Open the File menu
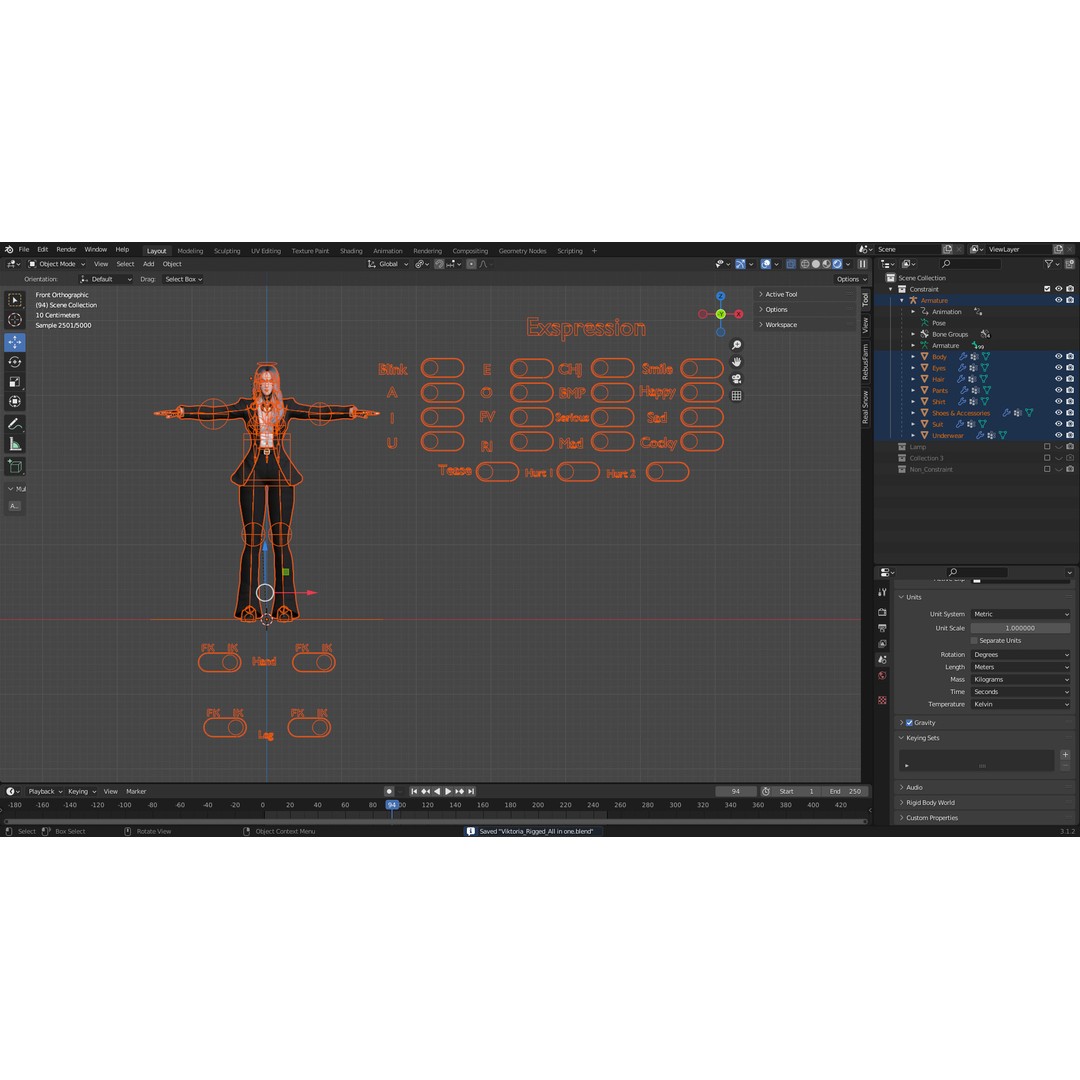 click(x=24, y=249)
